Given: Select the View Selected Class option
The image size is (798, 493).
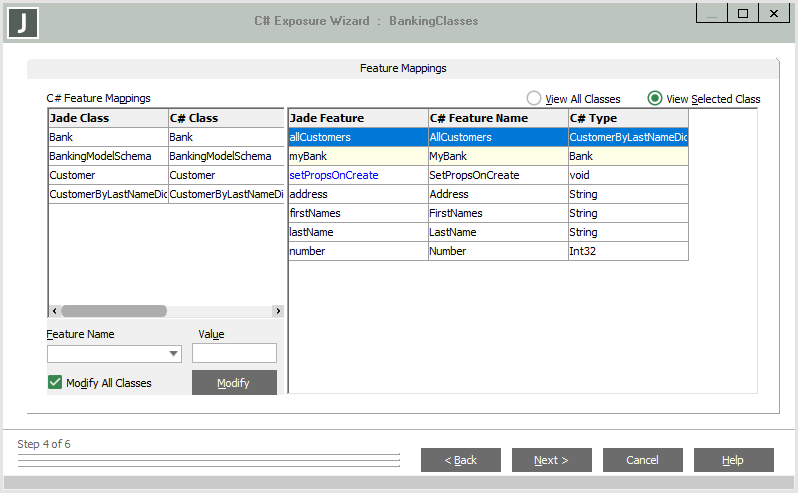Looking at the screenshot, I should pos(655,99).
